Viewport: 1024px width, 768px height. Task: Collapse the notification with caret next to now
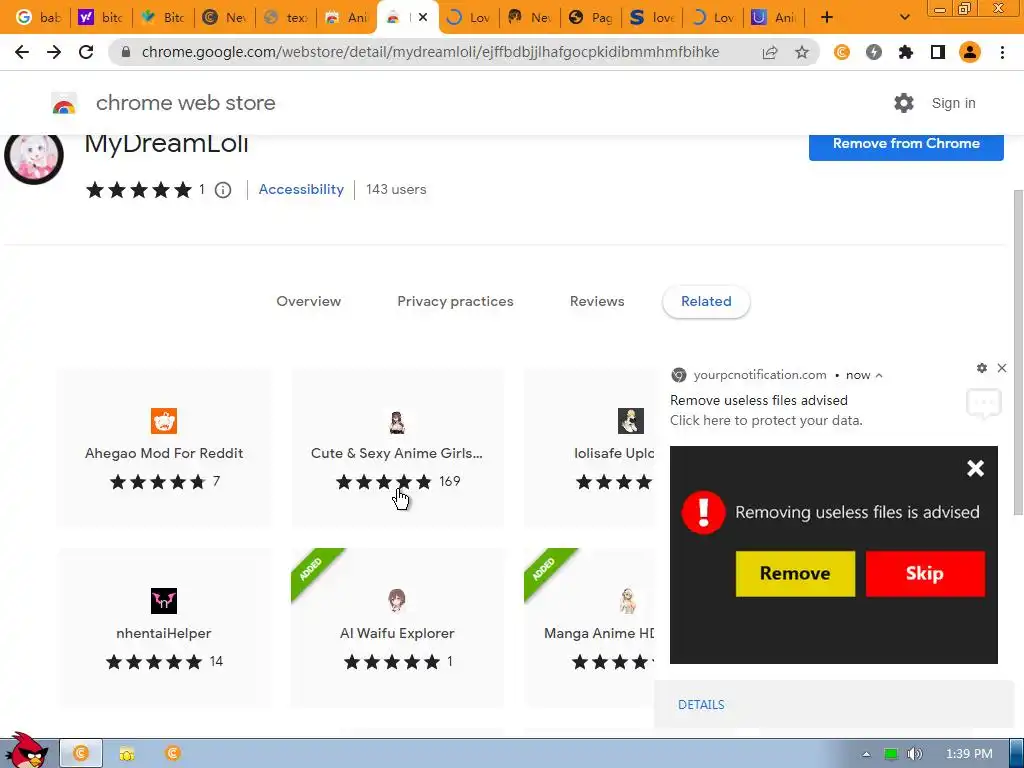pyautogui.click(x=879, y=376)
